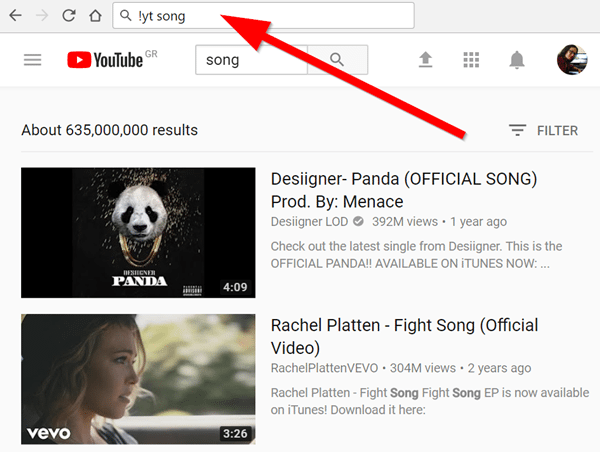This screenshot has height=452, width=600.
Task: Open the YouTube hamburger guide menu
Action: (32, 60)
